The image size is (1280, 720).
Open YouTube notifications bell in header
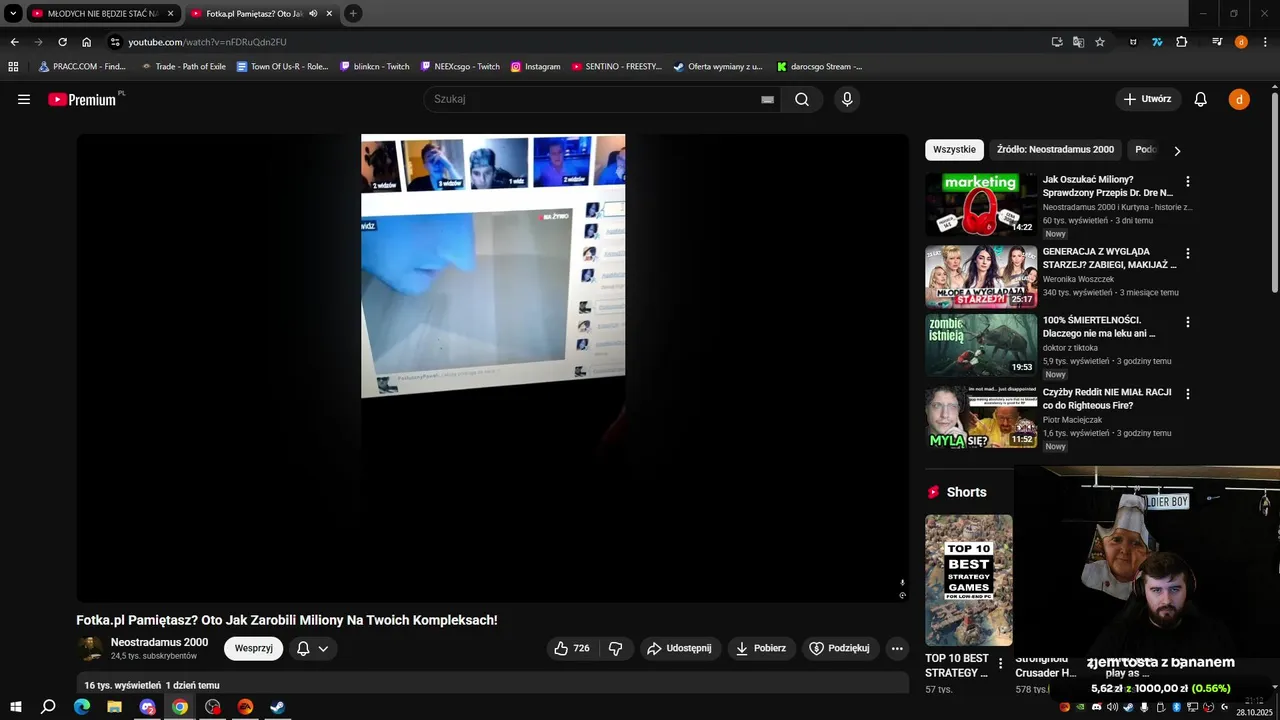(x=1201, y=99)
